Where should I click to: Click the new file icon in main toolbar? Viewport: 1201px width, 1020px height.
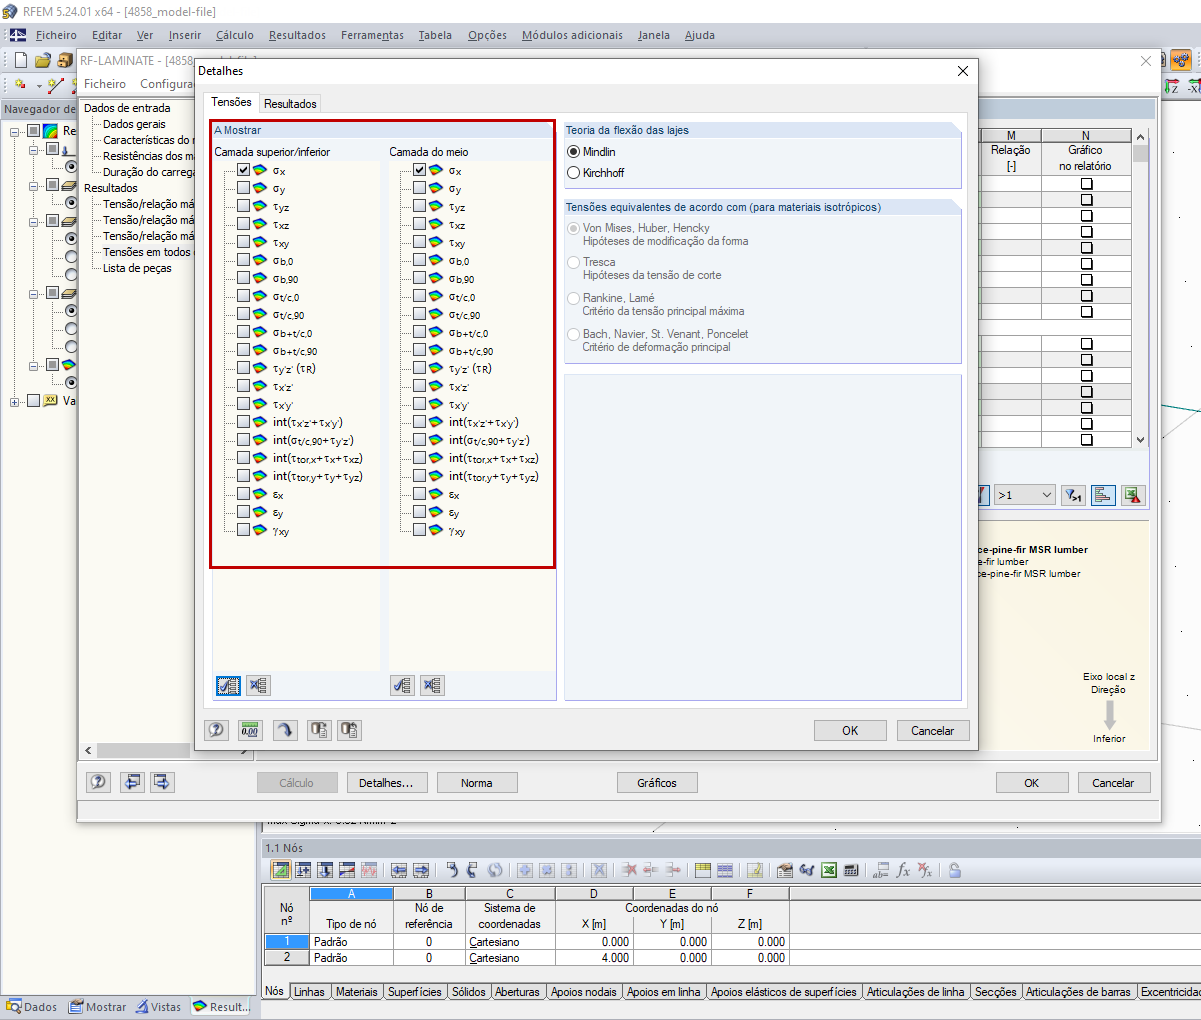click(20, 60)
